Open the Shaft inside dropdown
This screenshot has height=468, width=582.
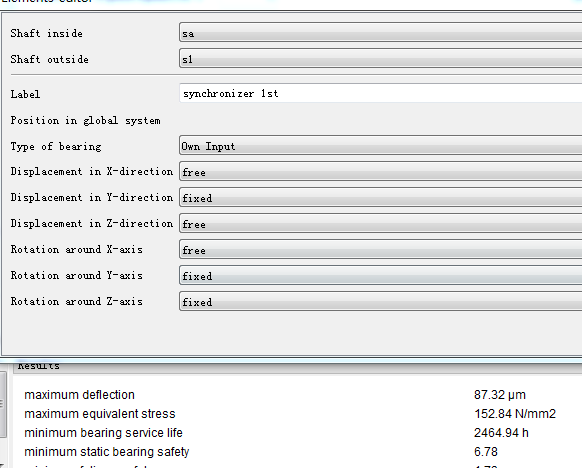[x=380, y=32]
